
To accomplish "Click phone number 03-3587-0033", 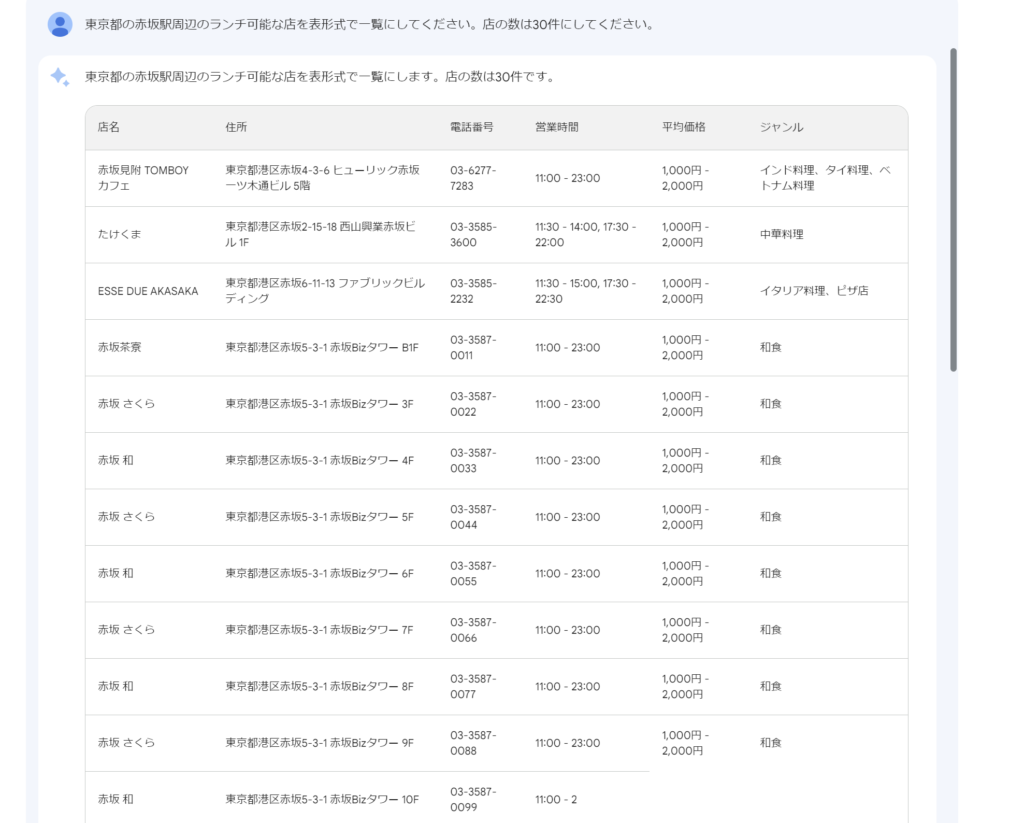I will pyautogui.click(x=473, y=460).
